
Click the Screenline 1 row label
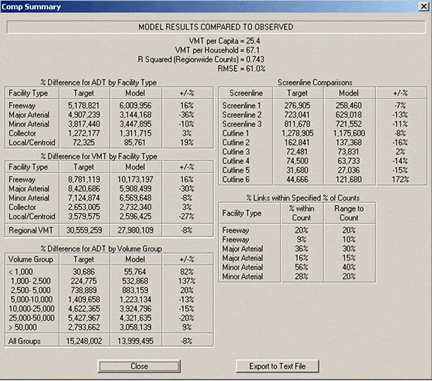(x=241, y=106)
